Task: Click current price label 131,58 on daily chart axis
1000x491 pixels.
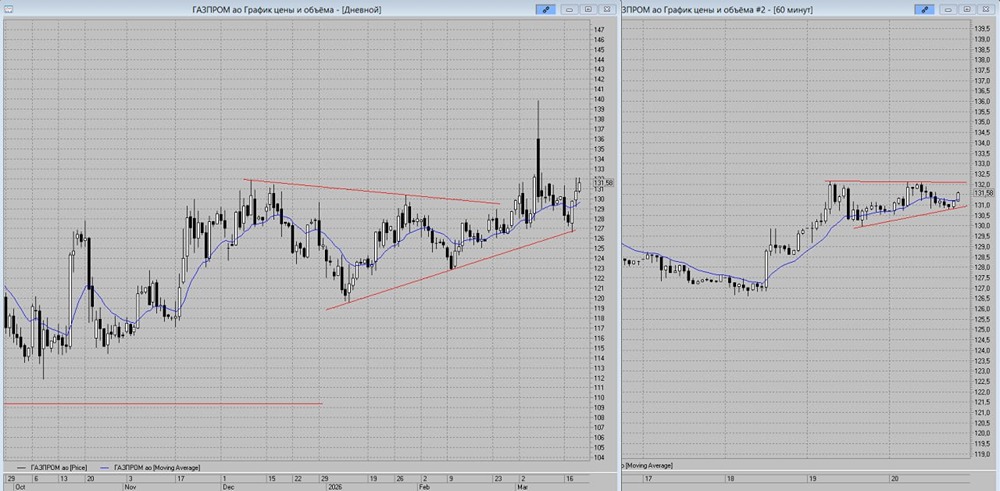Action: tap(603, 183)
